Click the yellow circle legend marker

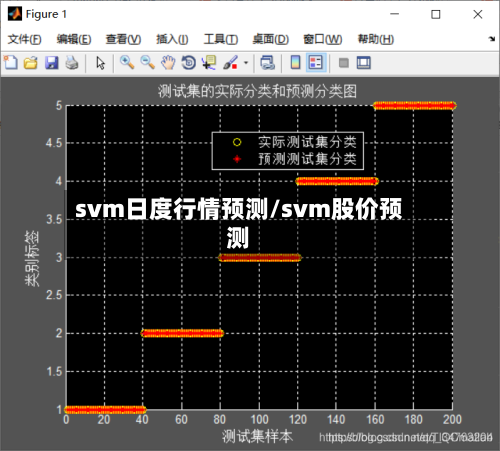(237, 142)
